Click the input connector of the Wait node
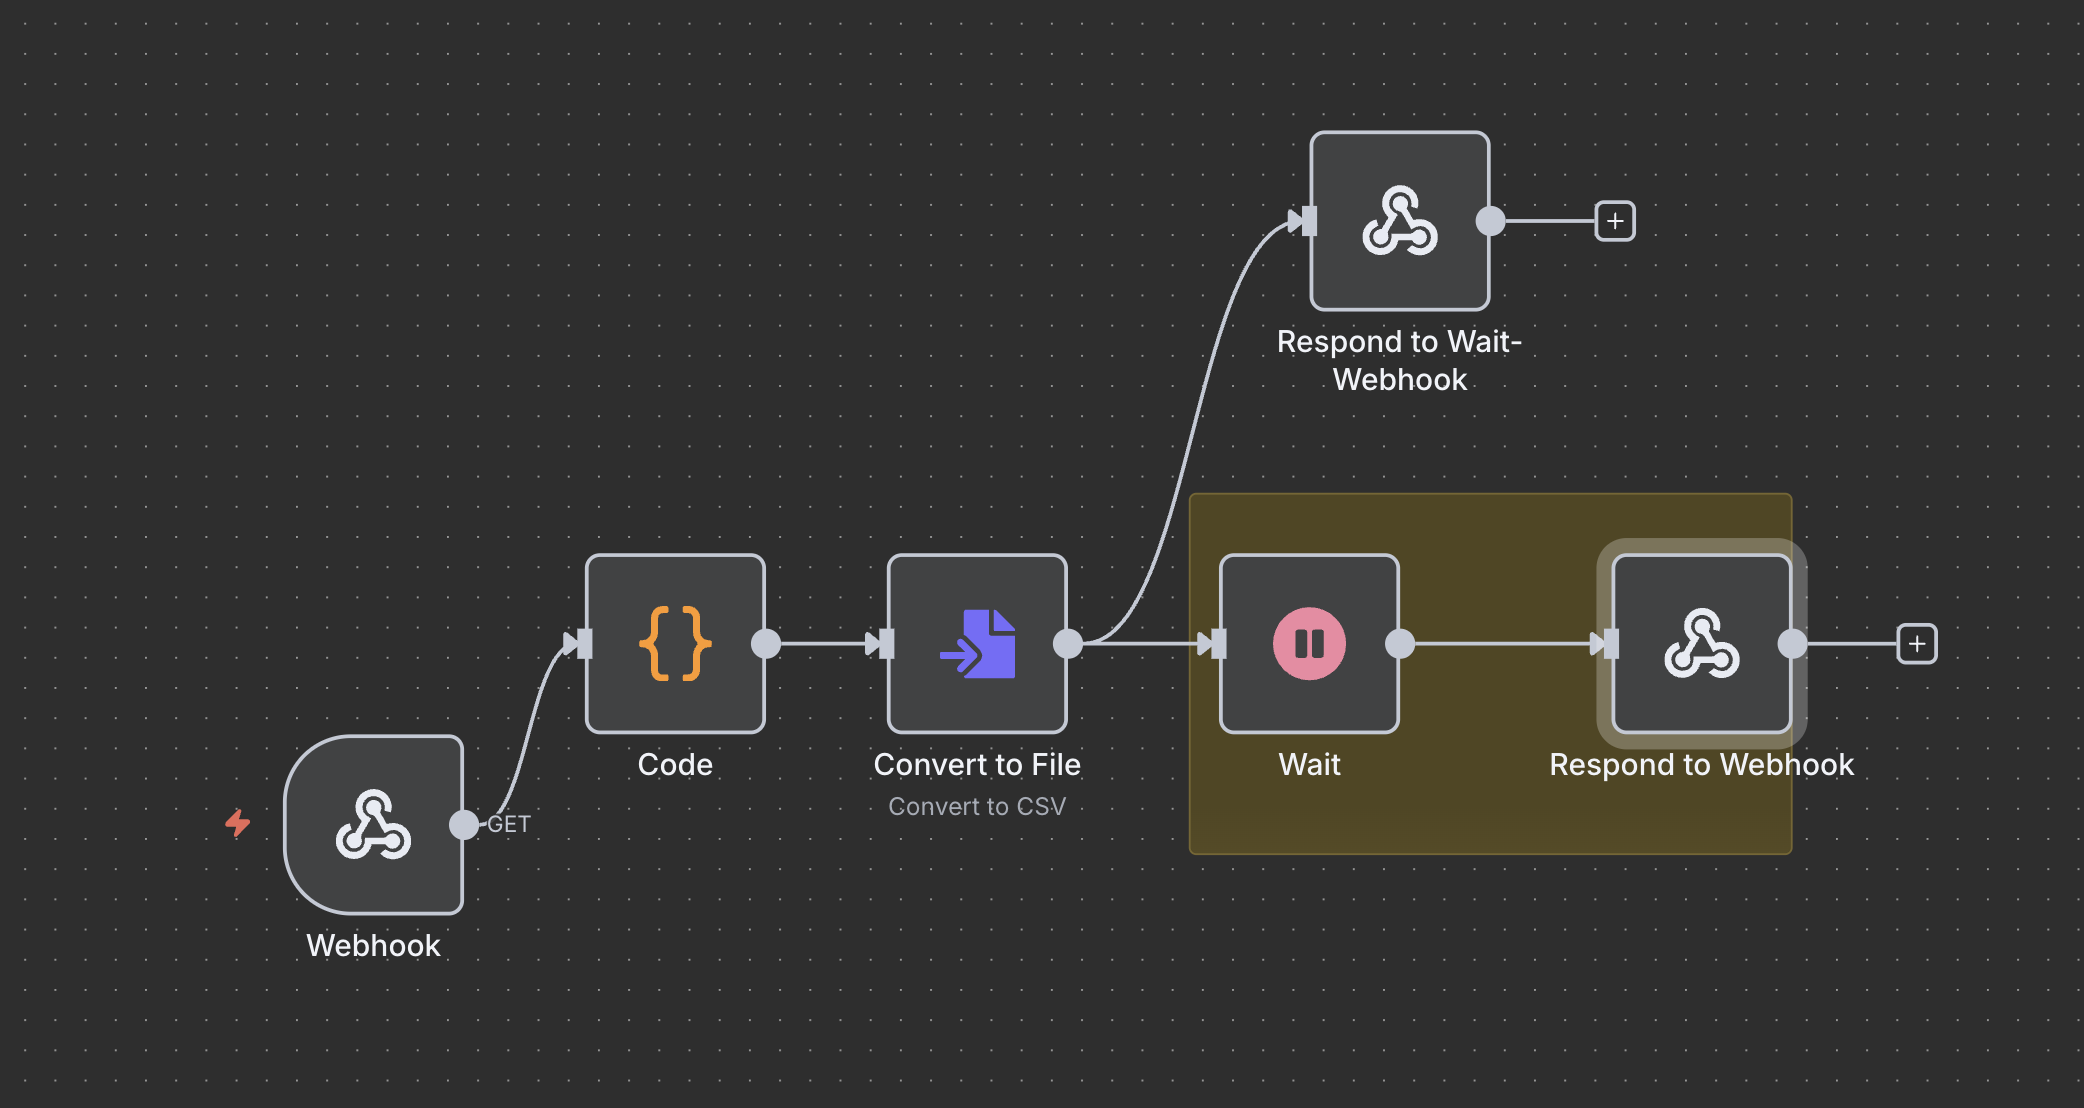This screenshot has width=2084, height=1108. pos(1215,644)
